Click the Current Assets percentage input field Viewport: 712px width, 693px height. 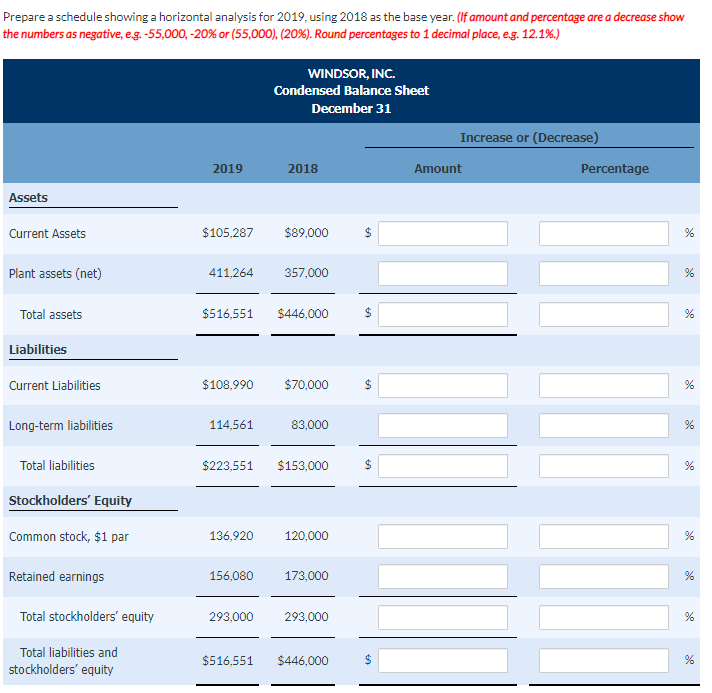[603, 233]
